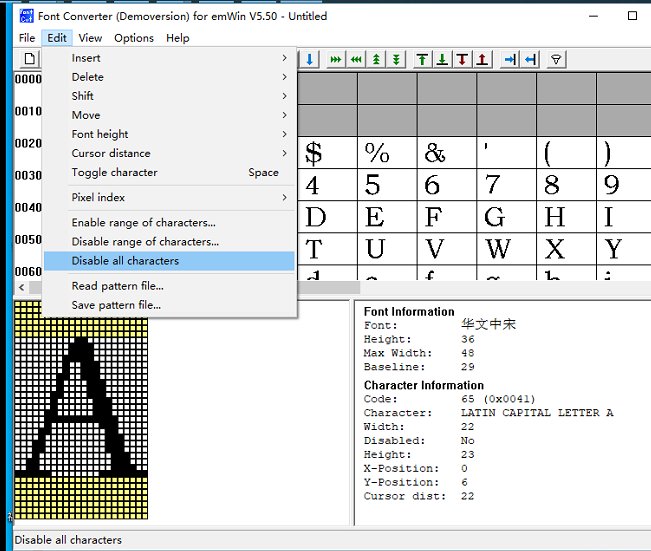This screenshot has height=551, width=651.
Task: Click the green triple down arrows icon
Action: point(396,59)
